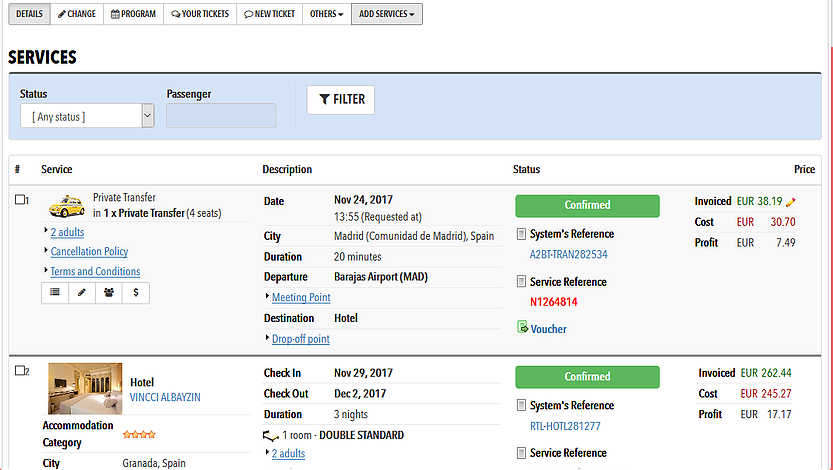This screenshot has width=833, height=470.
Task: Click the Confirmed status of Private Transfer
Action: [588, 206]
